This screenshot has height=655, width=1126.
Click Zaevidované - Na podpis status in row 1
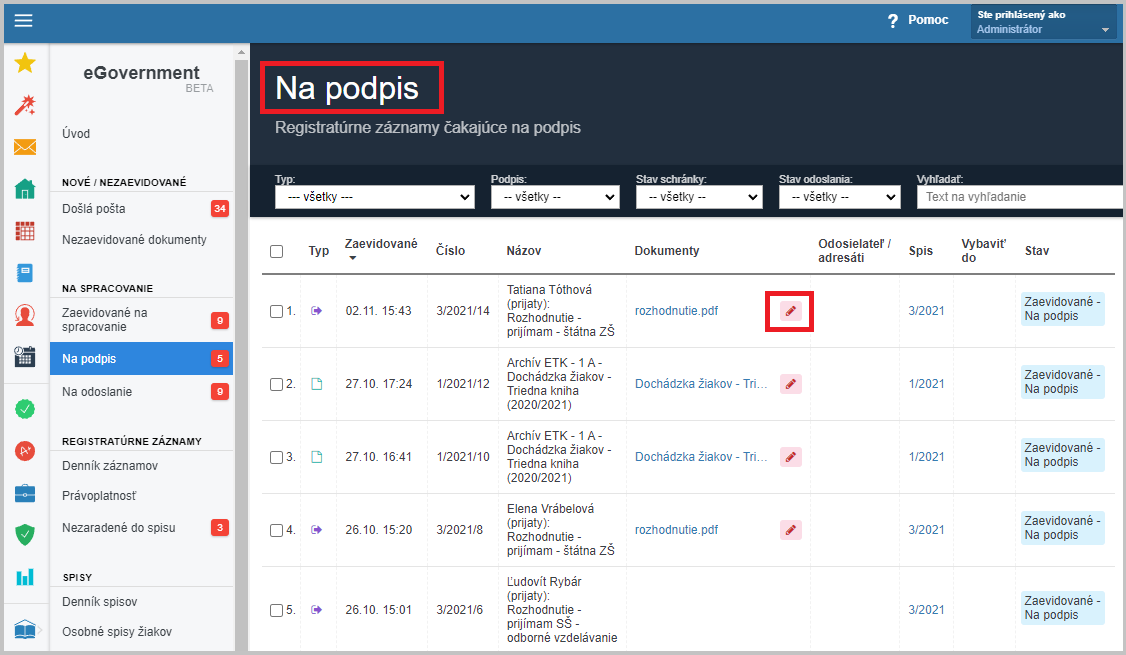coord(1062,309)
